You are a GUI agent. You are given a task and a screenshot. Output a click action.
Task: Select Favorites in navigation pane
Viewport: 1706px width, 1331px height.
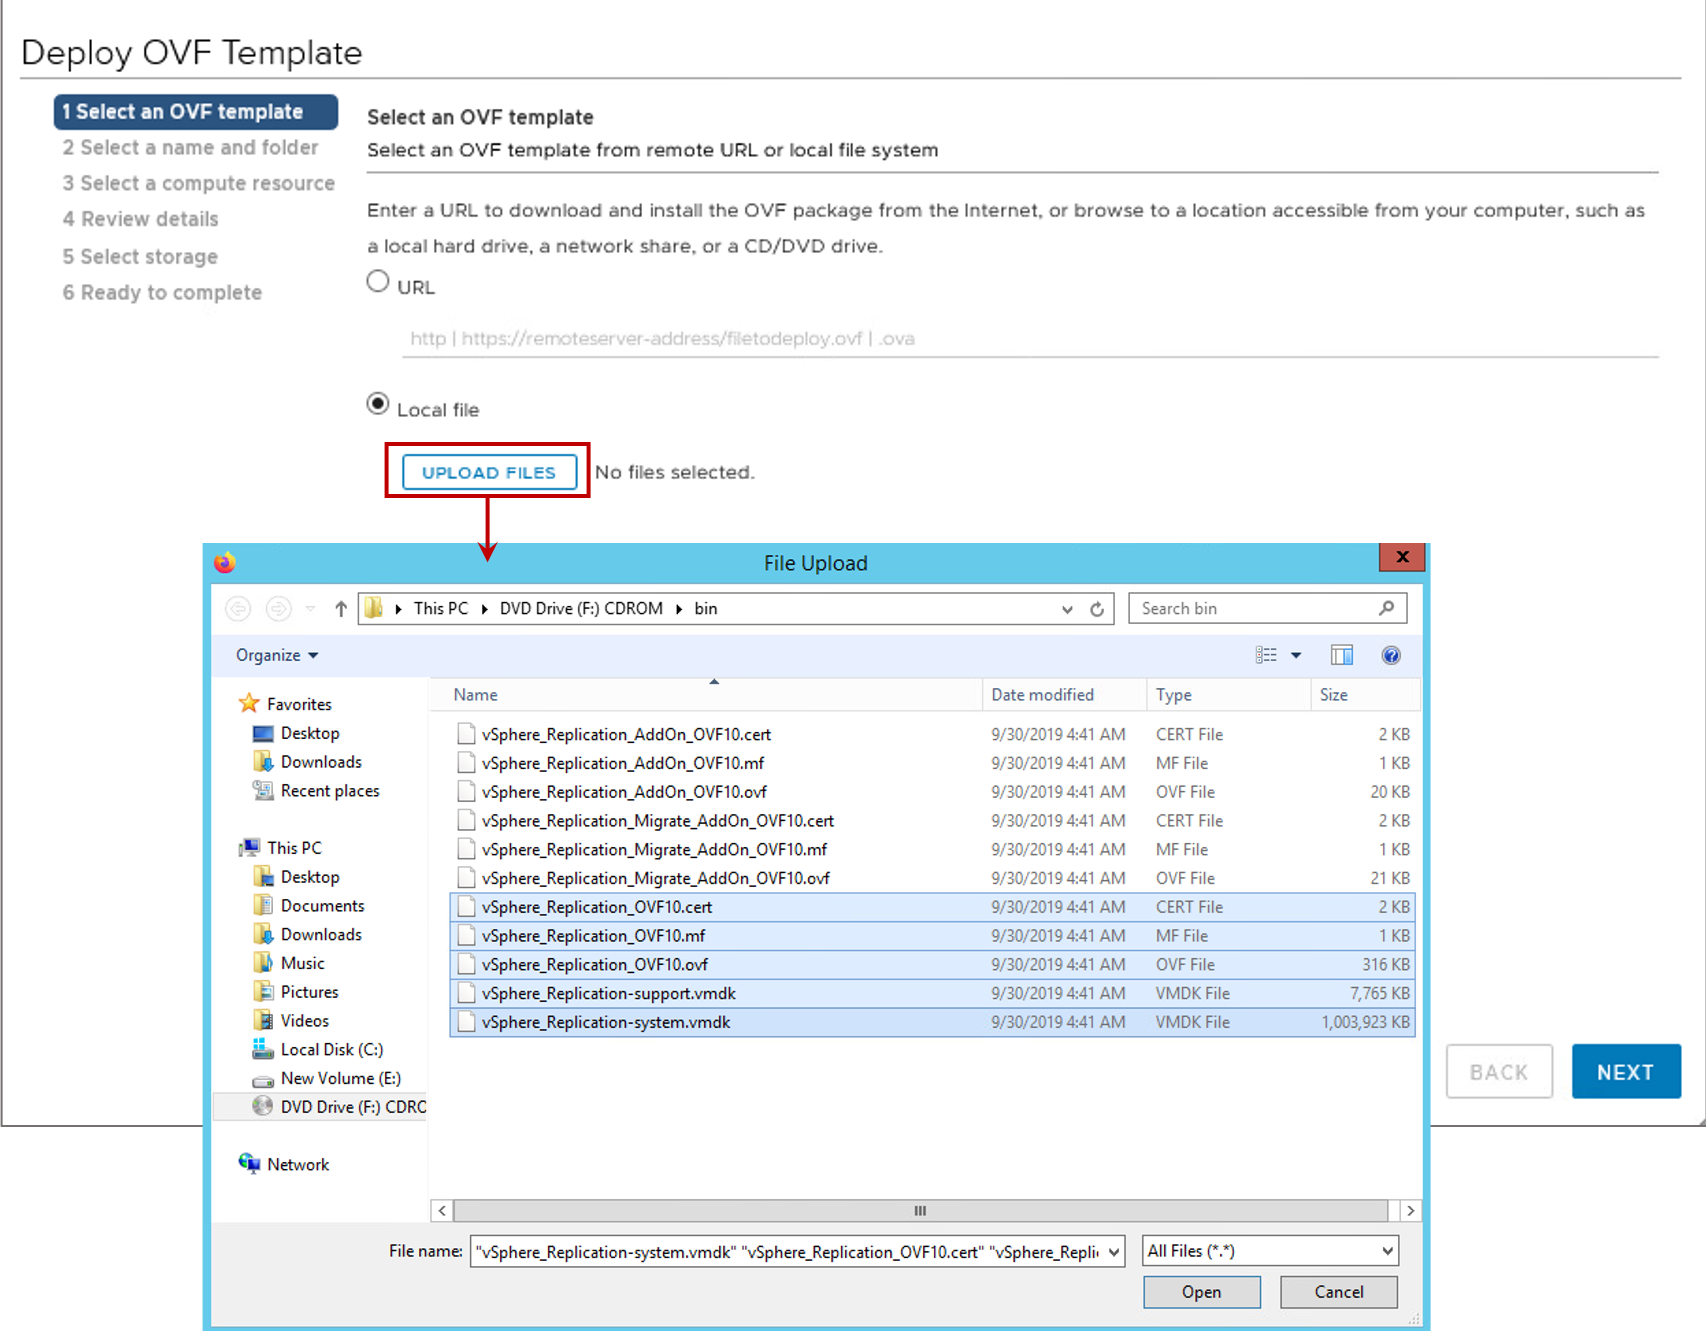point(286,704)
